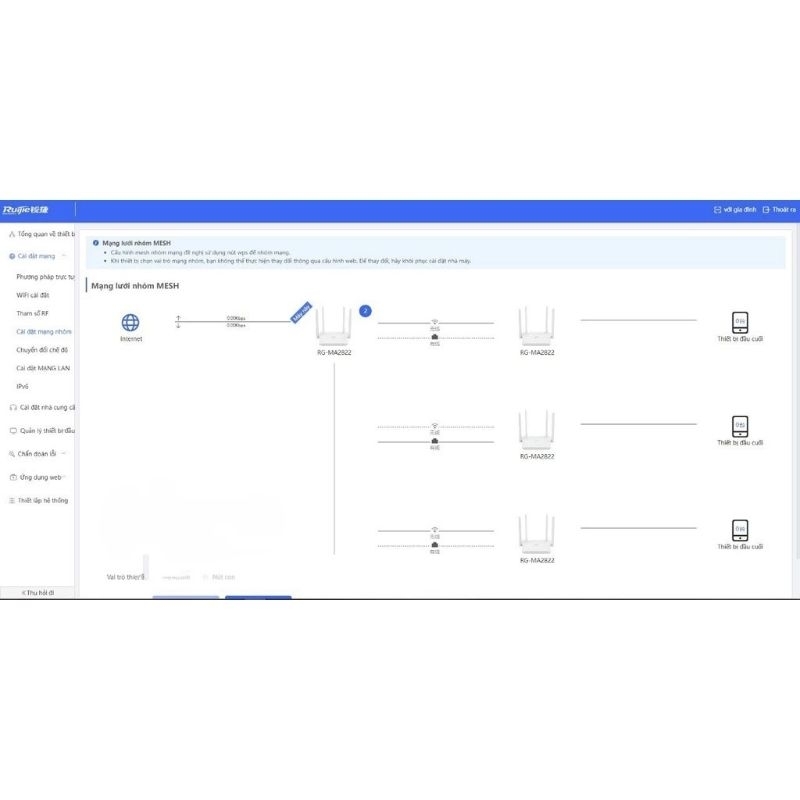The width and height of the screenshot is (800, 800).
Task: Click the blue info icon in MESH notice
Action: (96, 243)
